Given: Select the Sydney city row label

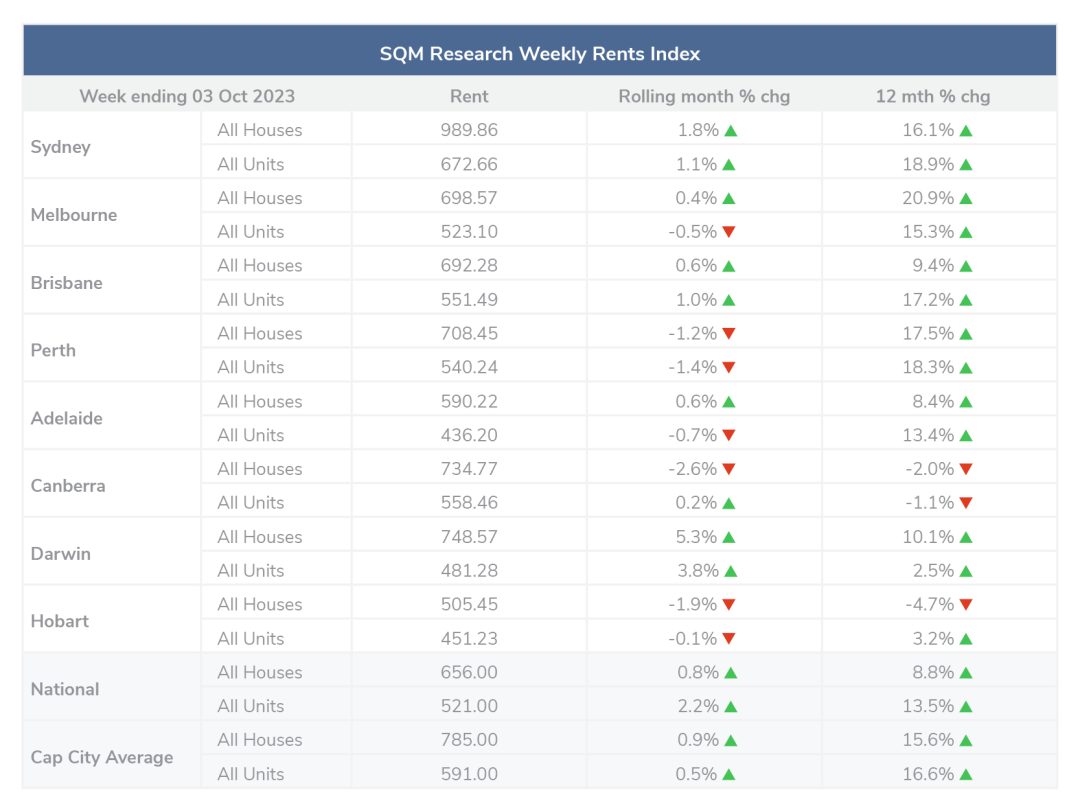Looking at the screenshot, I should 61,147.
